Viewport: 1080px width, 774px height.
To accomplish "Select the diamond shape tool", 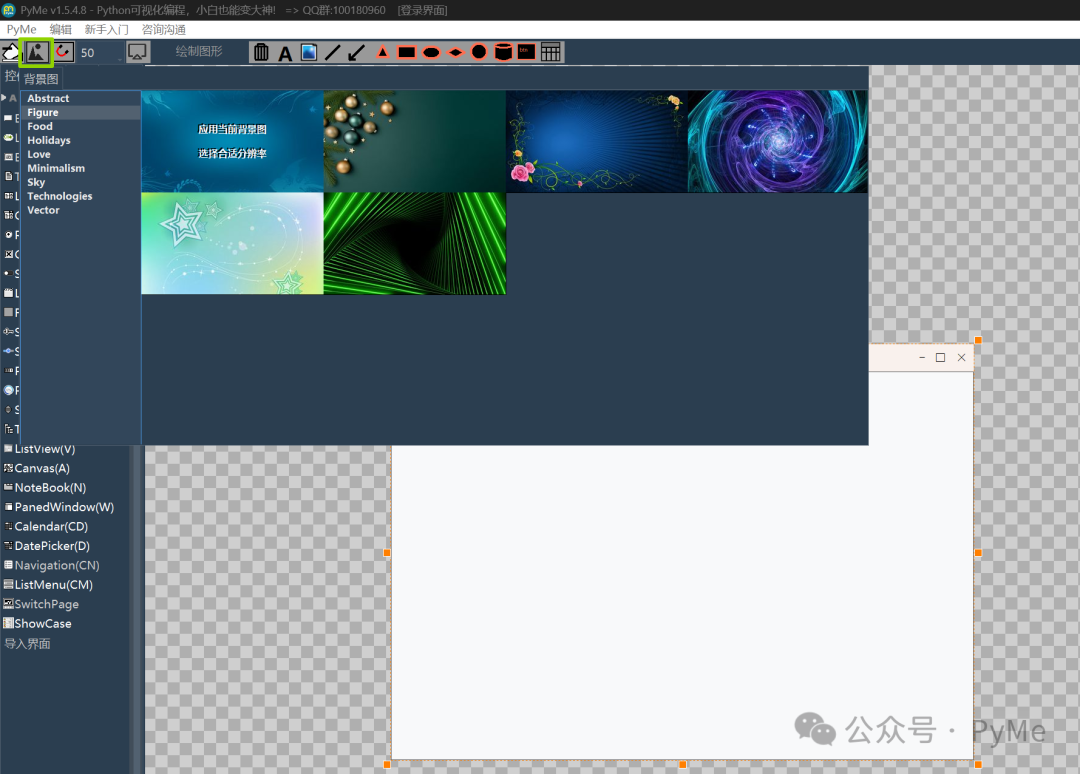I will click(455, 52).
